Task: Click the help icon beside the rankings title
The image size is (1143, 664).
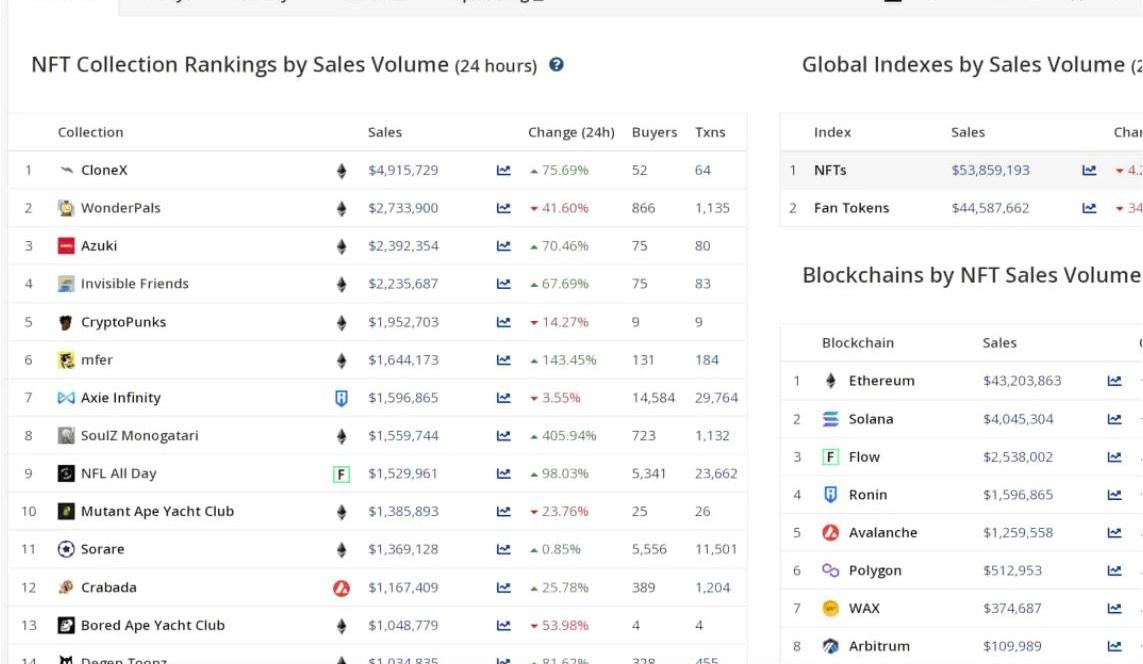Action: [x=557, y=65]
